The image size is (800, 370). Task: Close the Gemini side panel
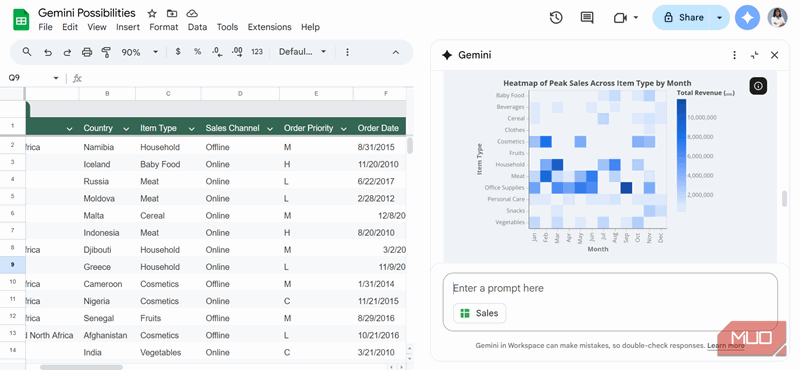774,55
